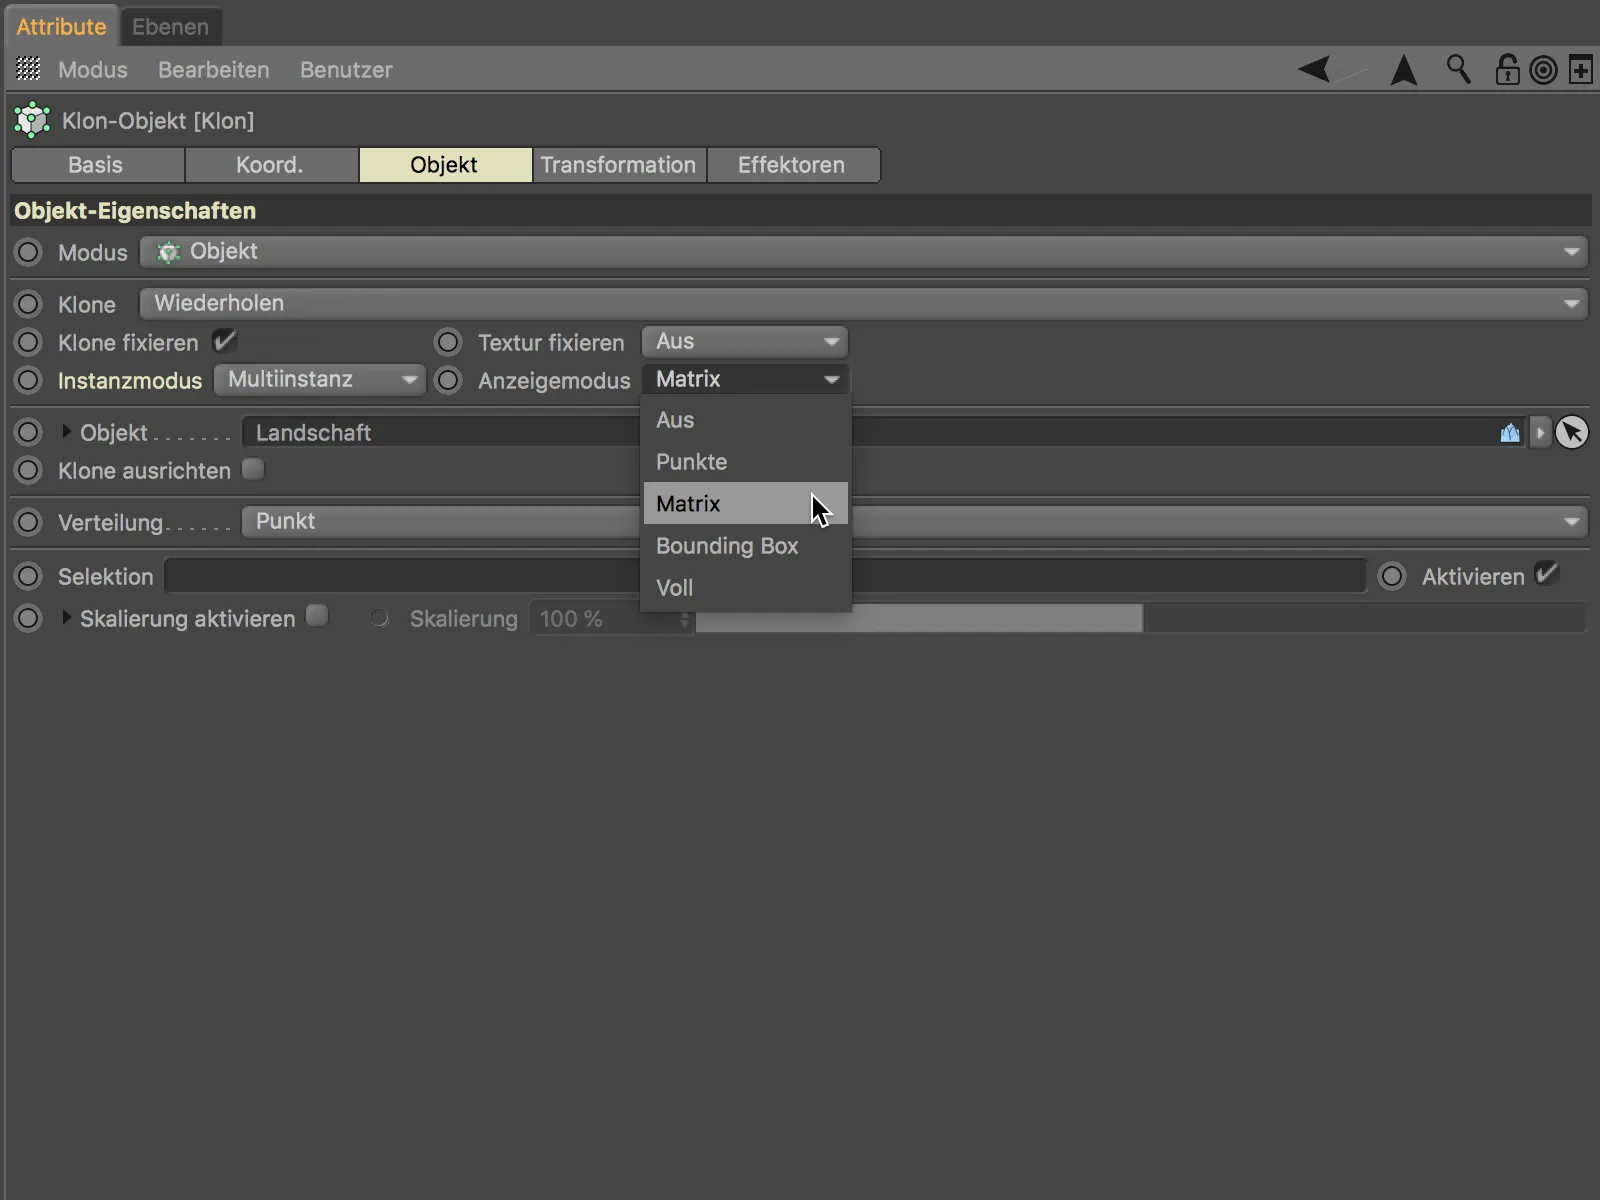Toggle animation dot beside Modus

coord(28,252)
